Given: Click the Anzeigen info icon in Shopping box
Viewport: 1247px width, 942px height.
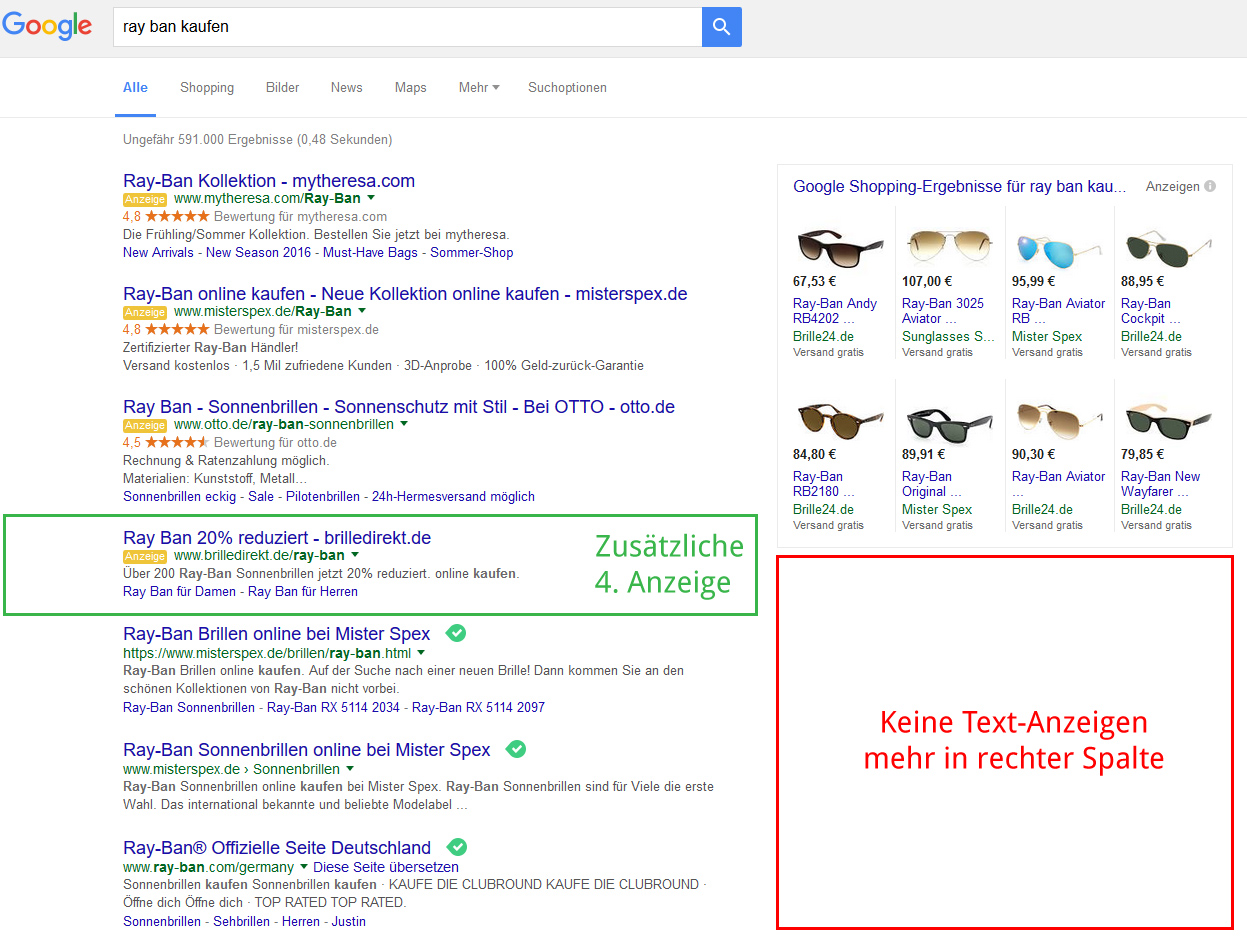Looking at the screenshot, I should point(1210,186).
